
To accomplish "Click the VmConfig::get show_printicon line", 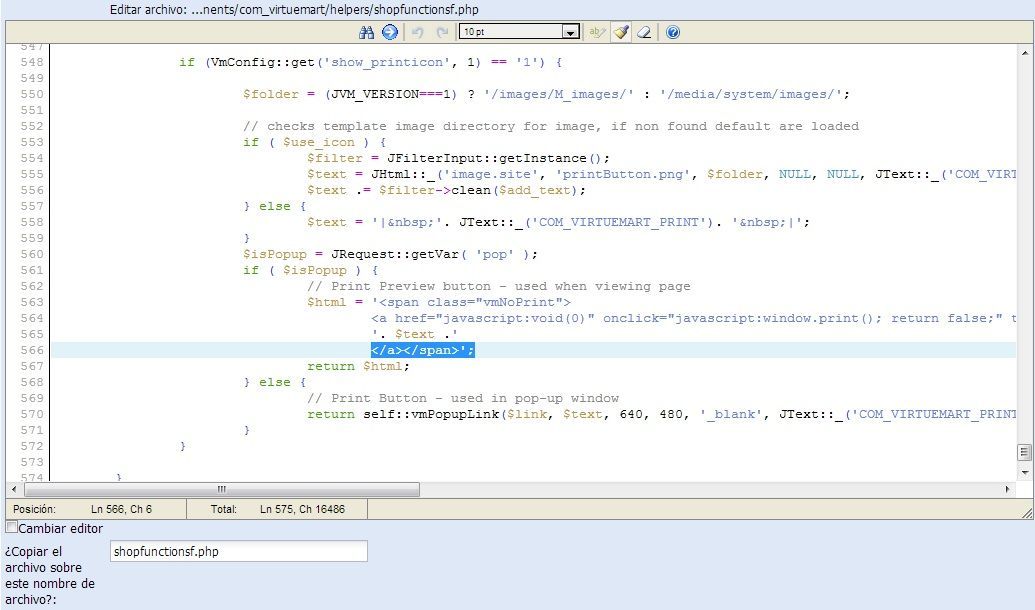I will [370, 62].
